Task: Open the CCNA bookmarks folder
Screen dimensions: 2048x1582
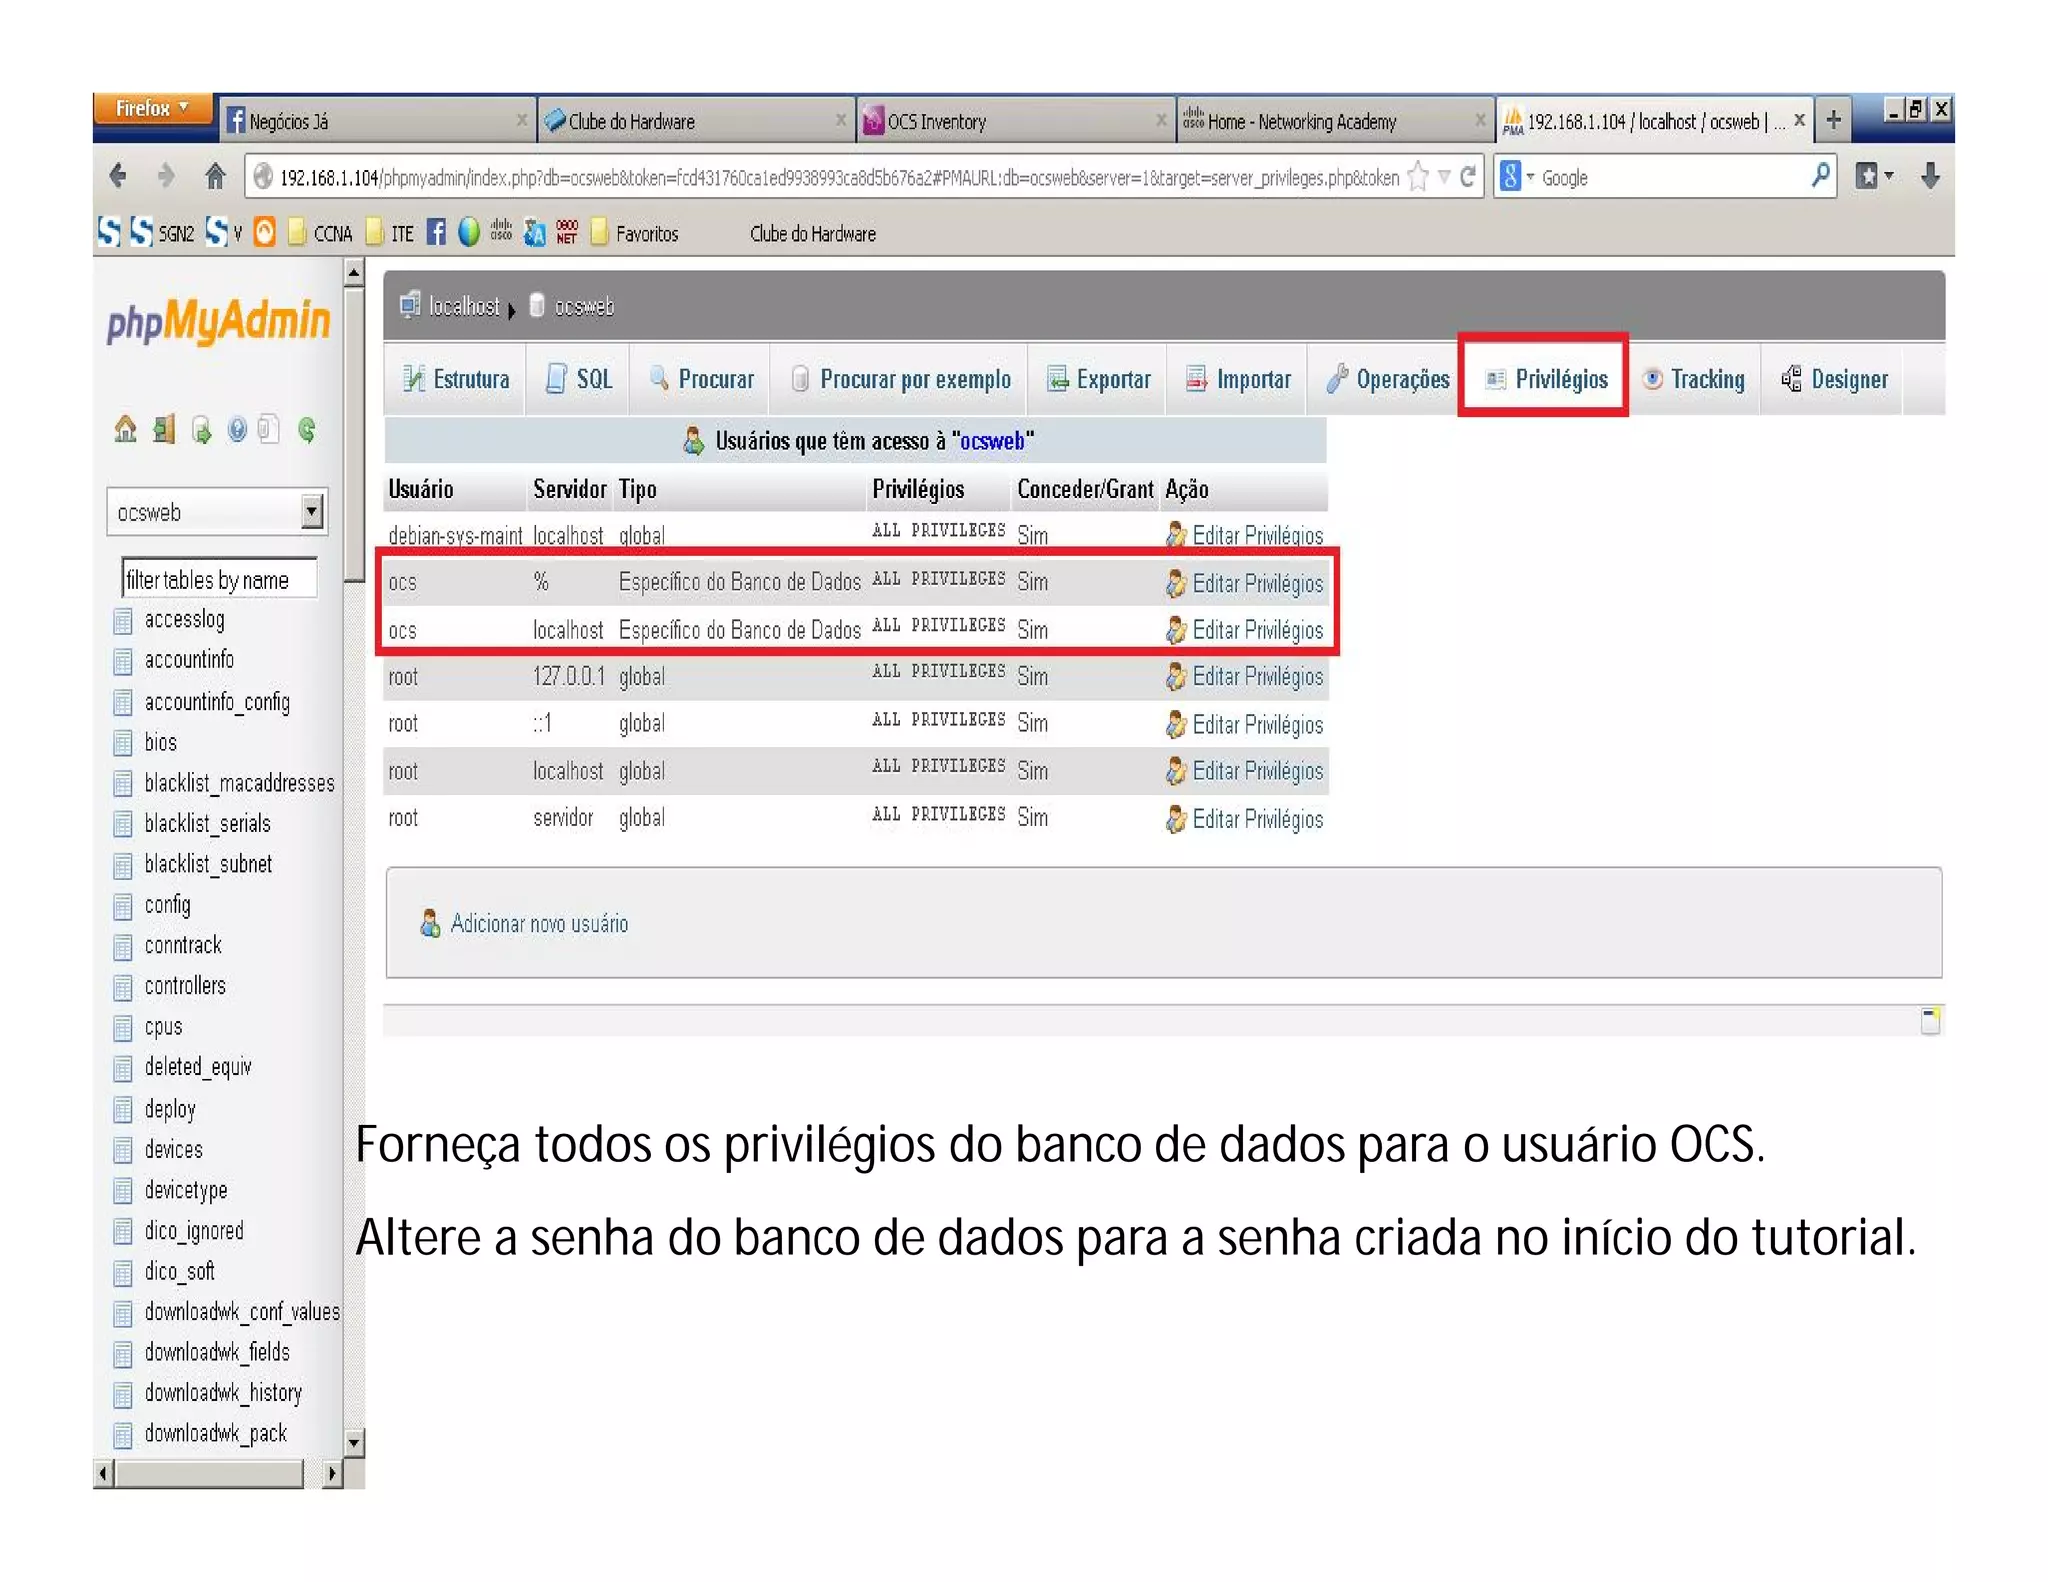Action: pyautogui.click(x=320, y=233)
